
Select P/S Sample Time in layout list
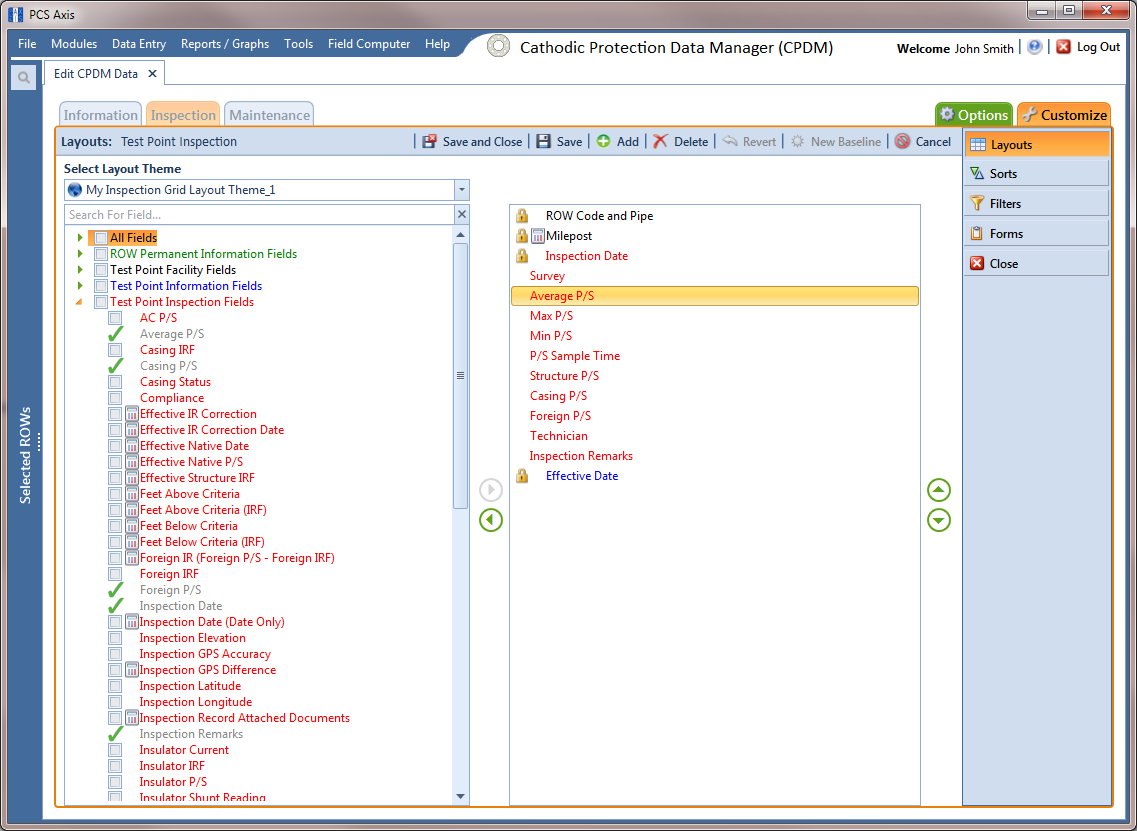coord(574,356)
